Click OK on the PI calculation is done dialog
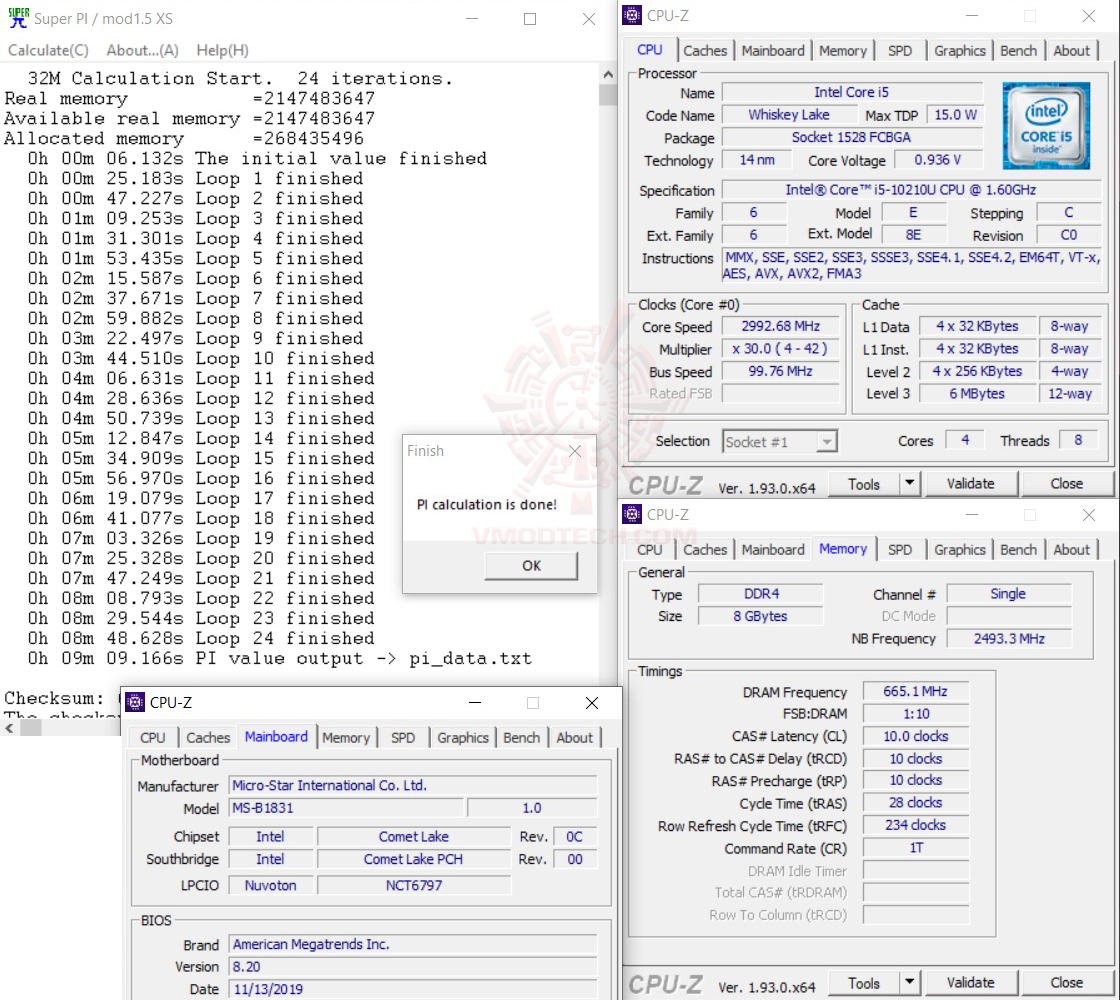The height and width of the screenshot is (1000, 1120). click(531, 565)
